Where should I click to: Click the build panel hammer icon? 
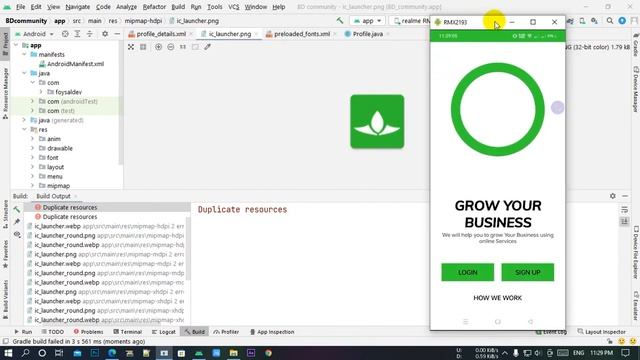(17, 209)
